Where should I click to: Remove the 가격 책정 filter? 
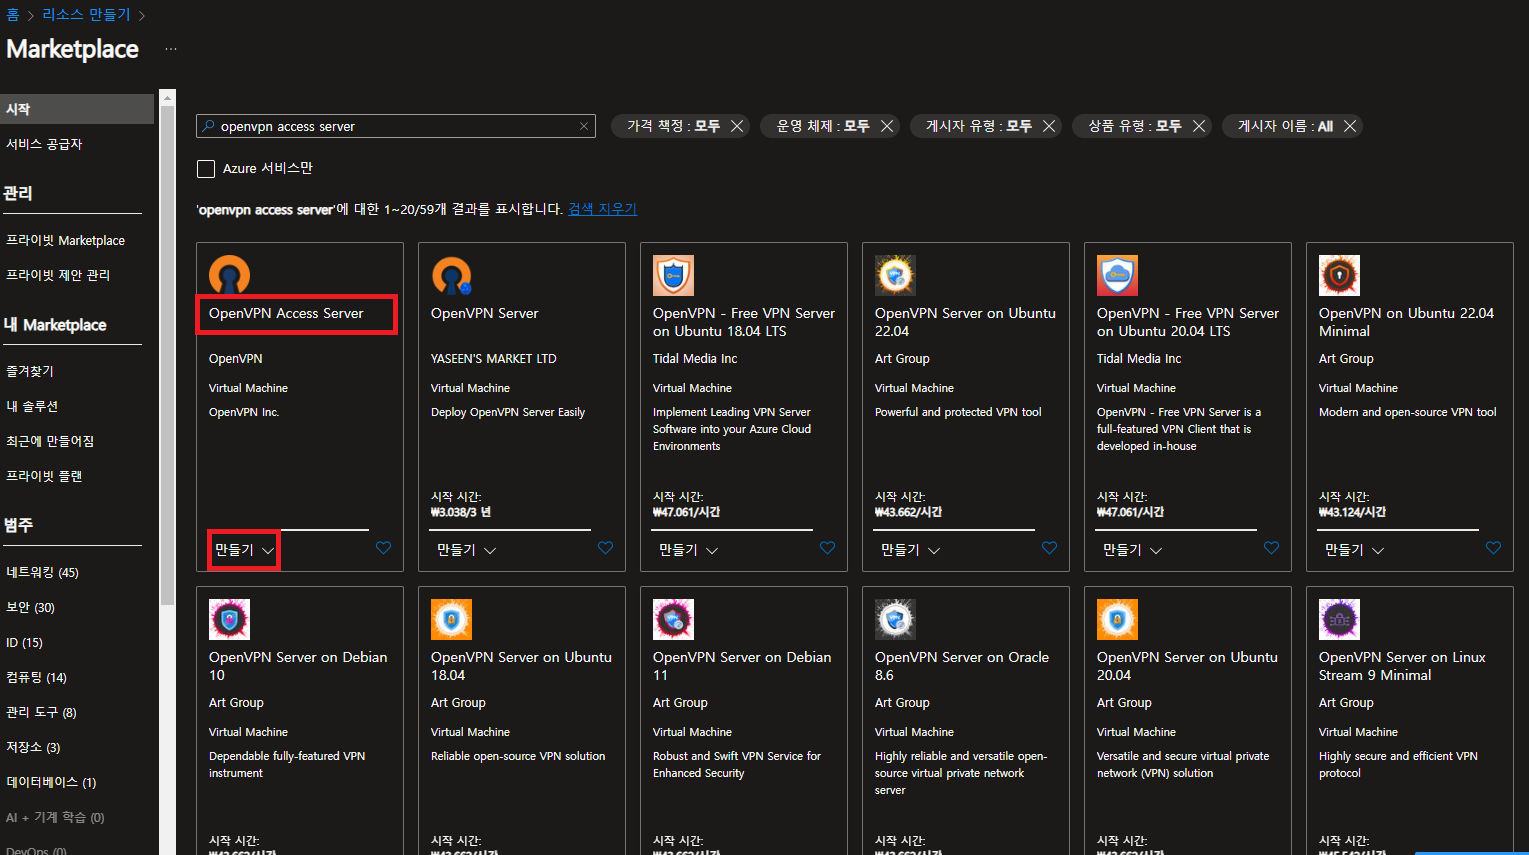pos(737,126)
